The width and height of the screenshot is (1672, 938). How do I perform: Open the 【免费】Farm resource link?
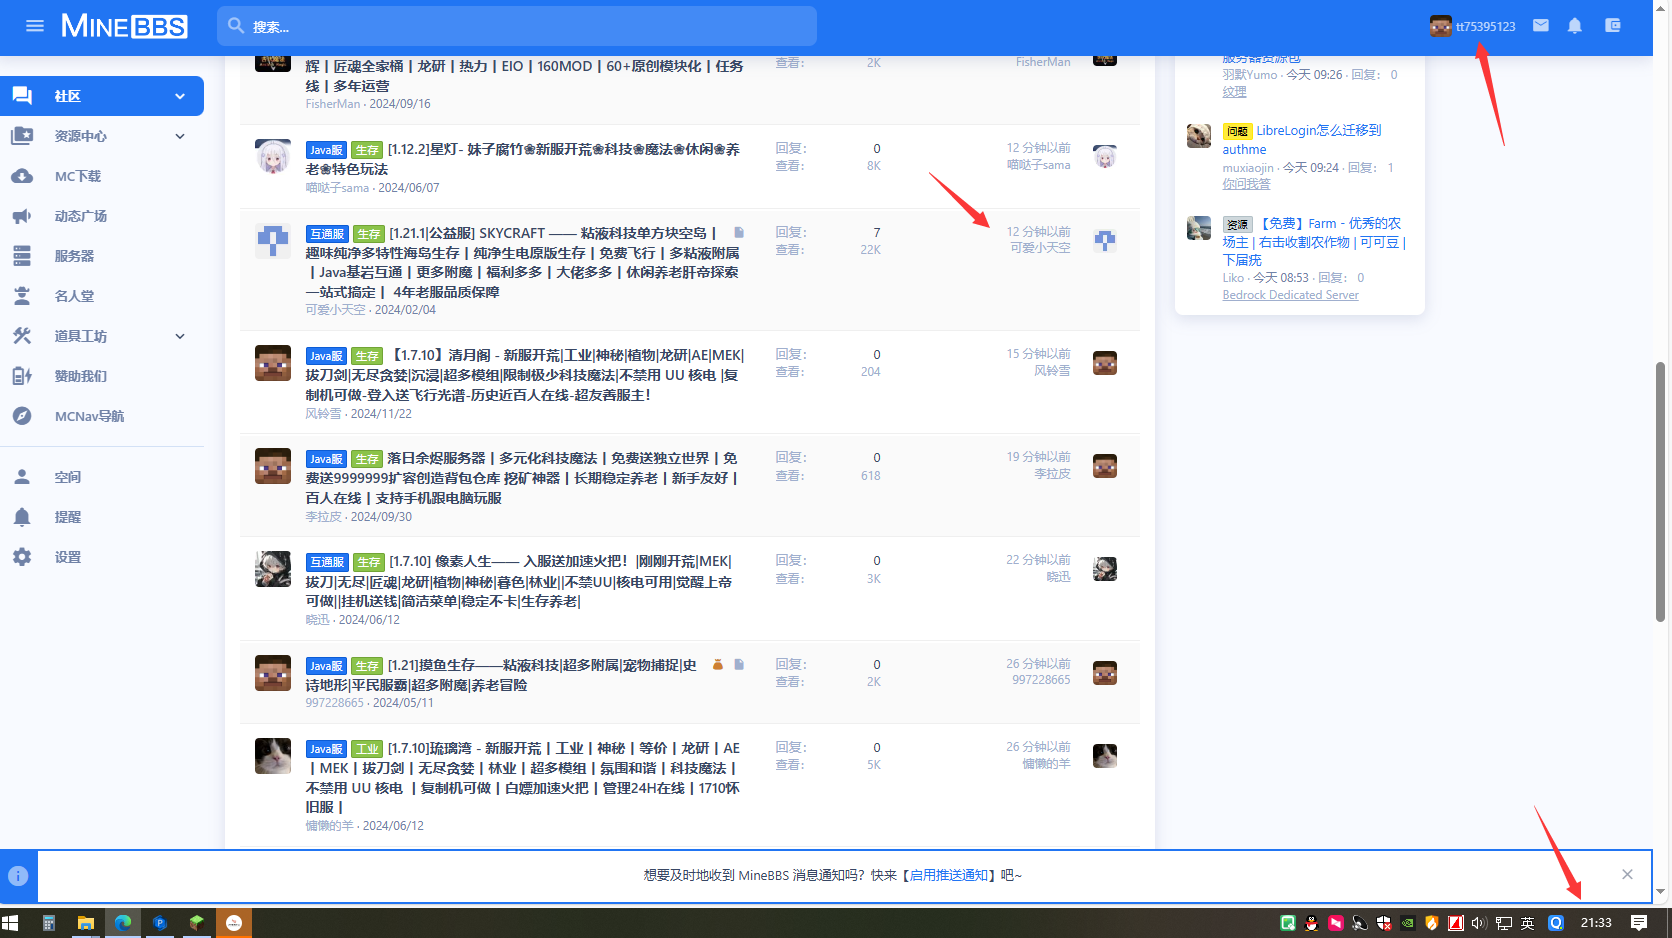point(1314,241)
